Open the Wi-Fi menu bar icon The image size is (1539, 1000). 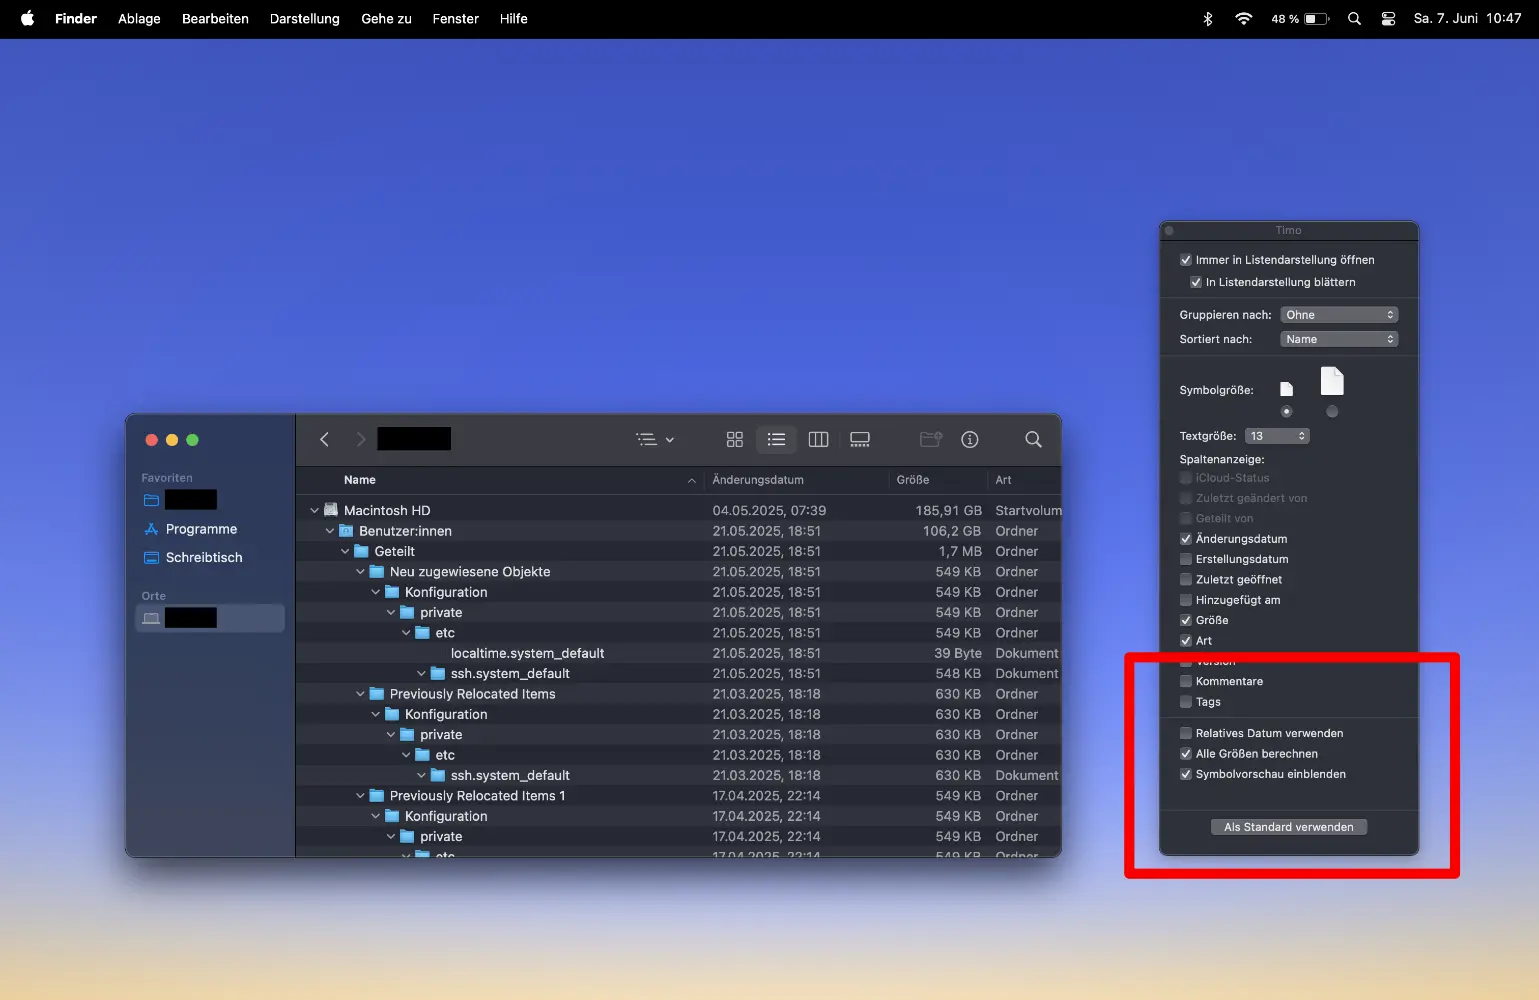1243,18
